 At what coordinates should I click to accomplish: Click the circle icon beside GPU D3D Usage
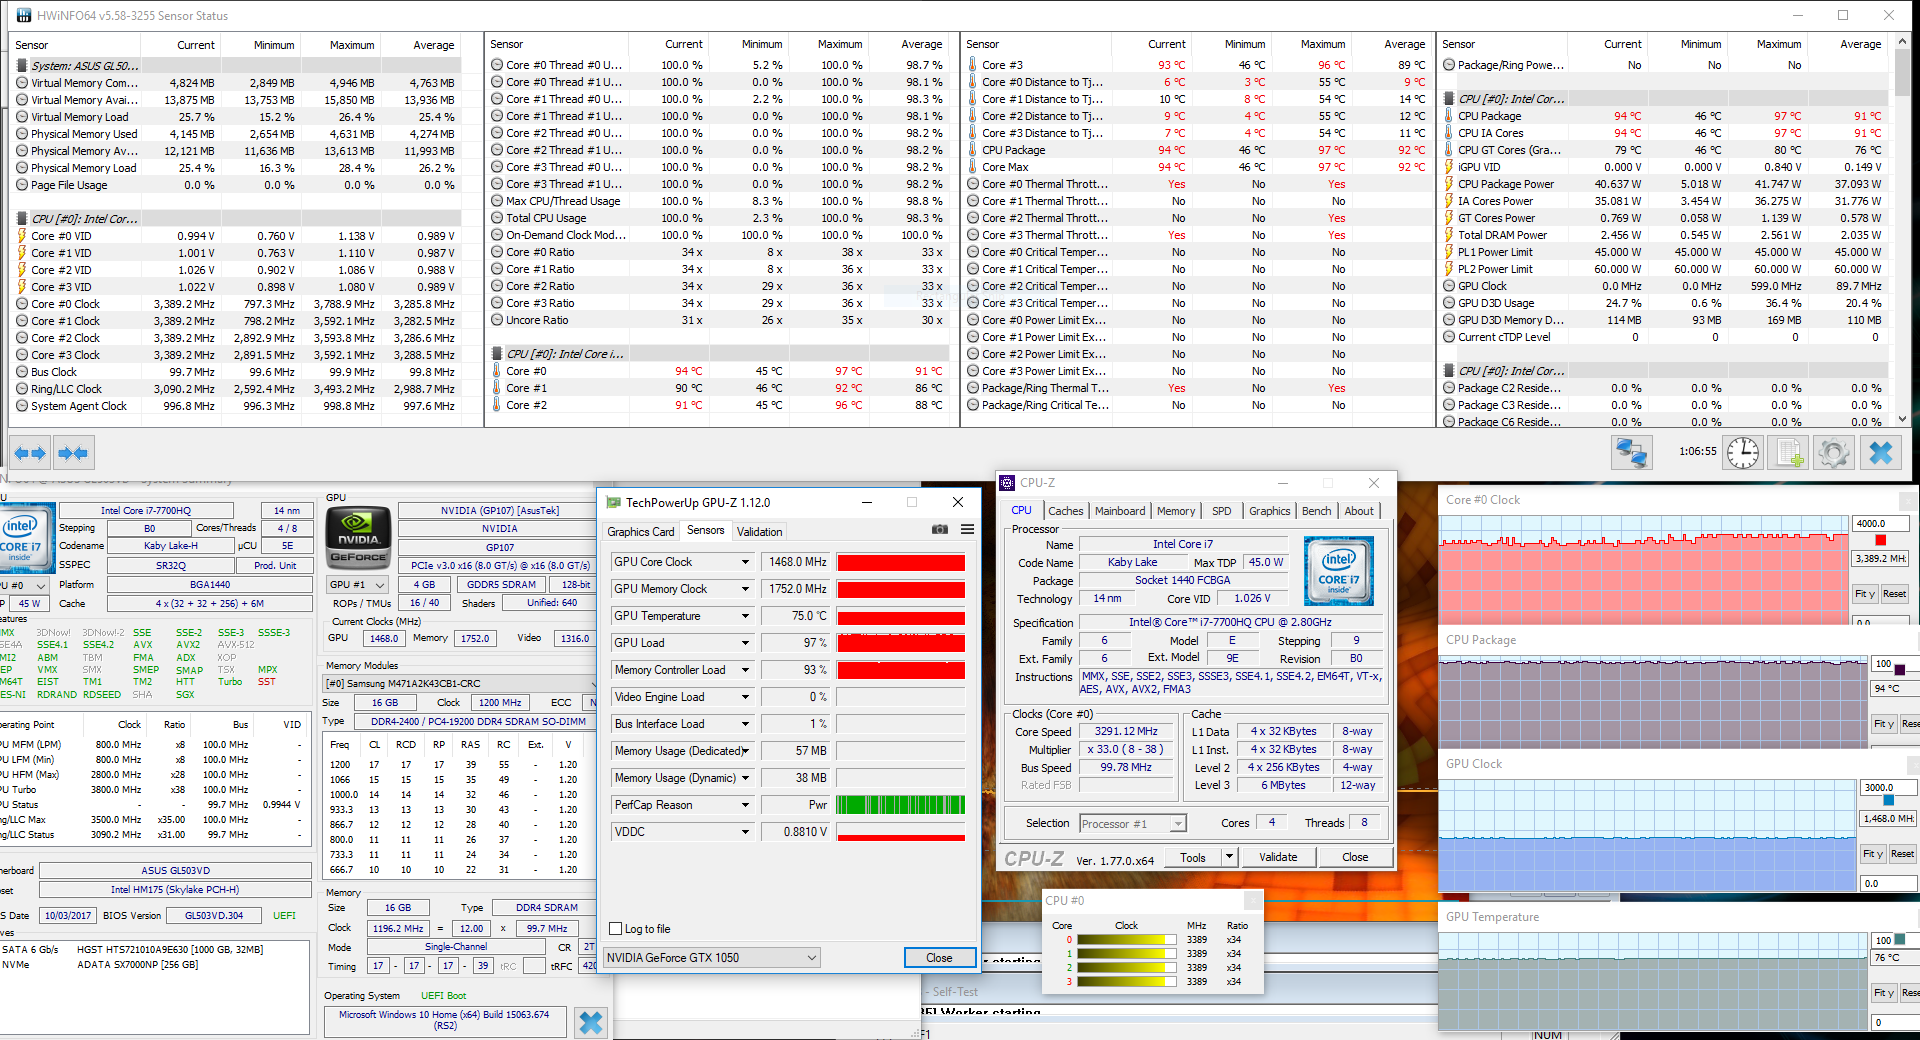click(1449, 303)
